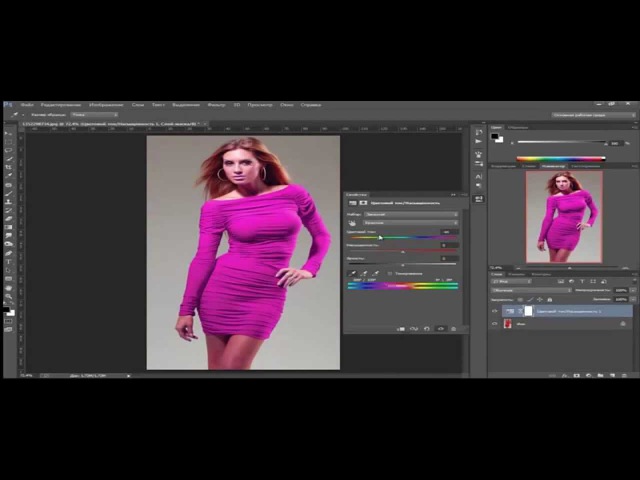Hide the Hue/Saturation adjustment layer
The width and height of the screenshot is (640, 480).
(495, 311)
